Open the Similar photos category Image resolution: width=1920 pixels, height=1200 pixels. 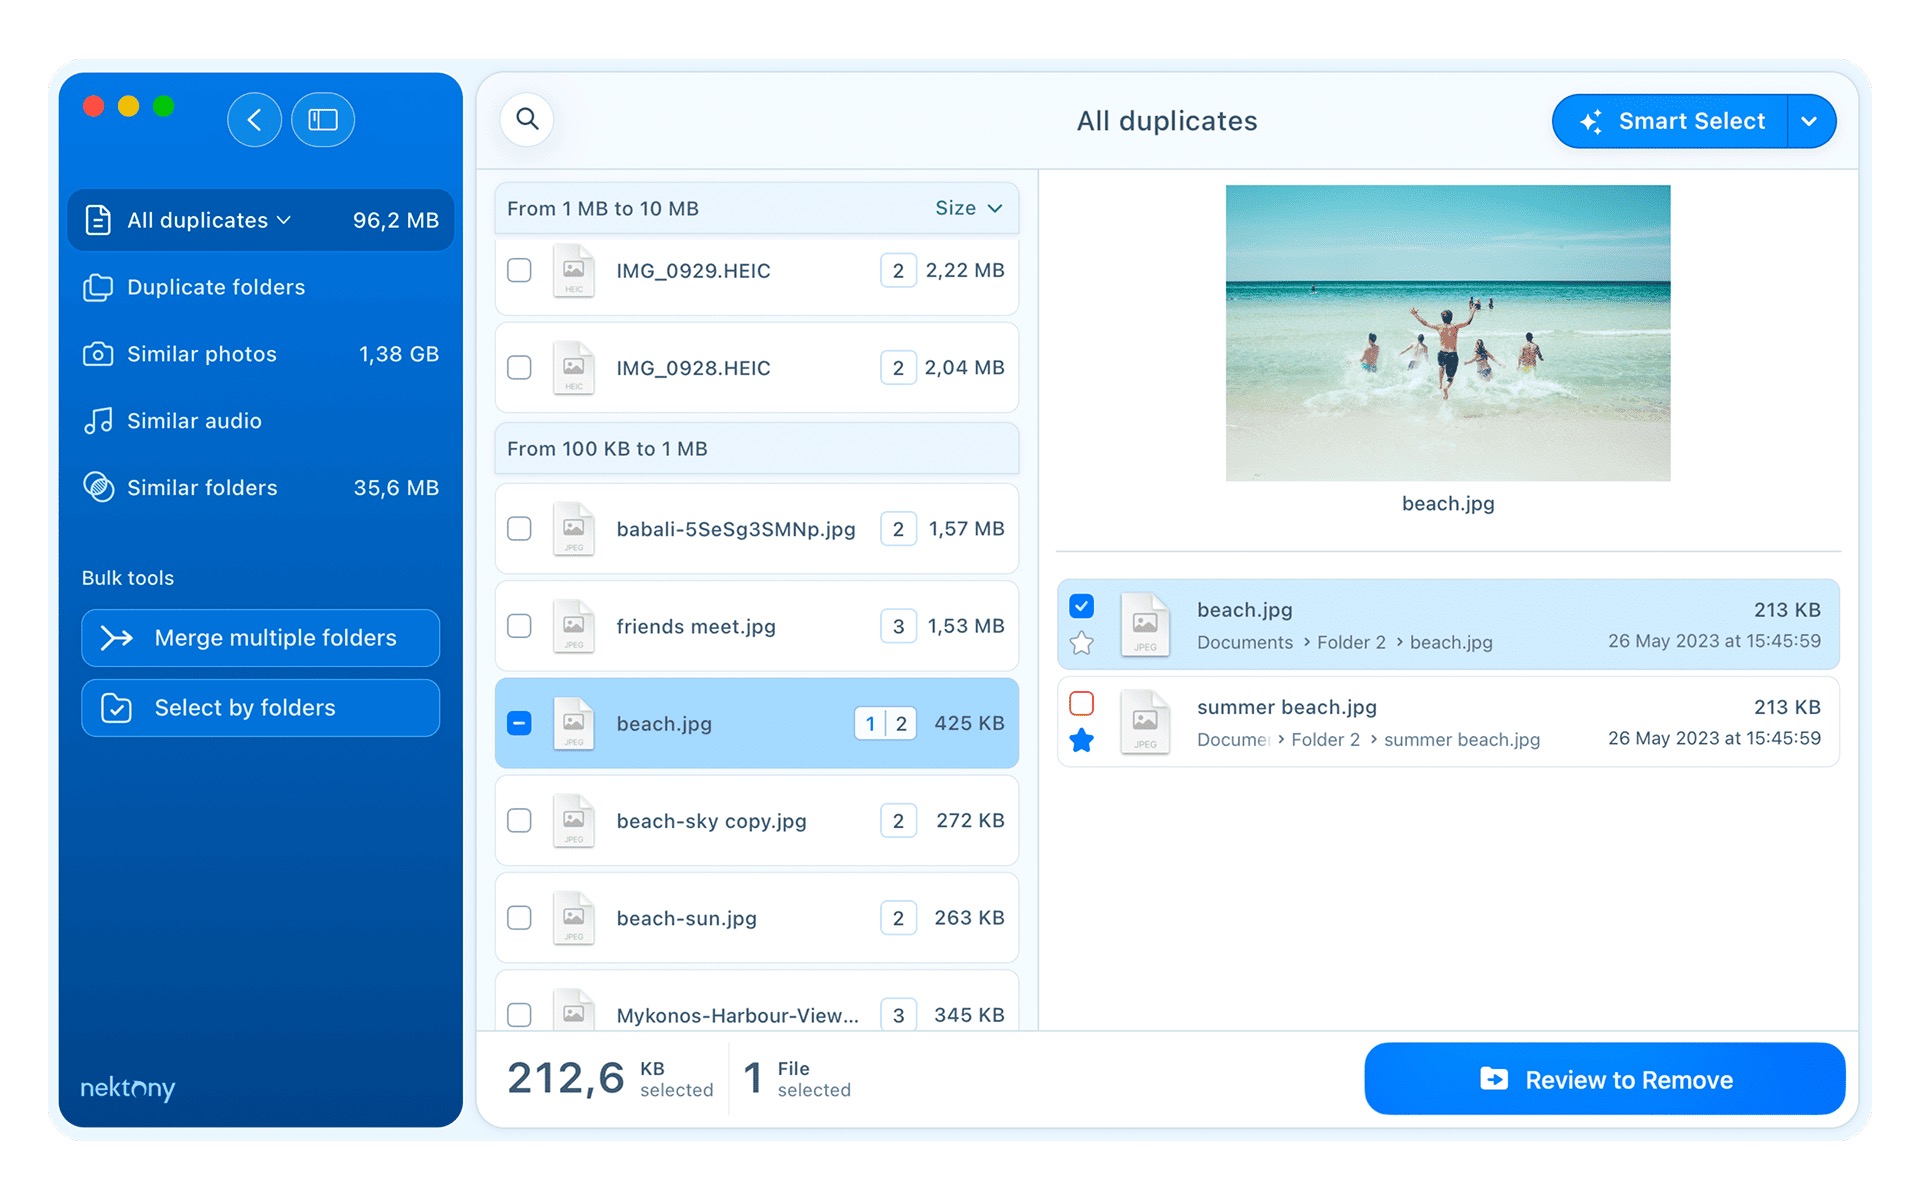tap(260, 354)
